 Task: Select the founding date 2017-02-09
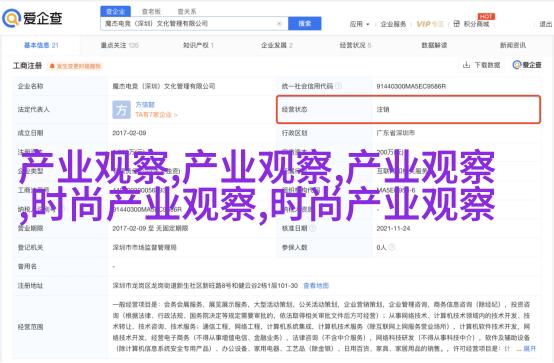[129, 133]
